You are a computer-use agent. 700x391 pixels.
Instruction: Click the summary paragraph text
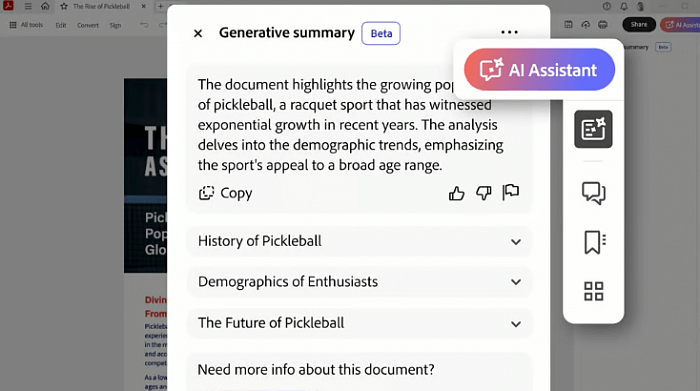[x=350, y=125]
